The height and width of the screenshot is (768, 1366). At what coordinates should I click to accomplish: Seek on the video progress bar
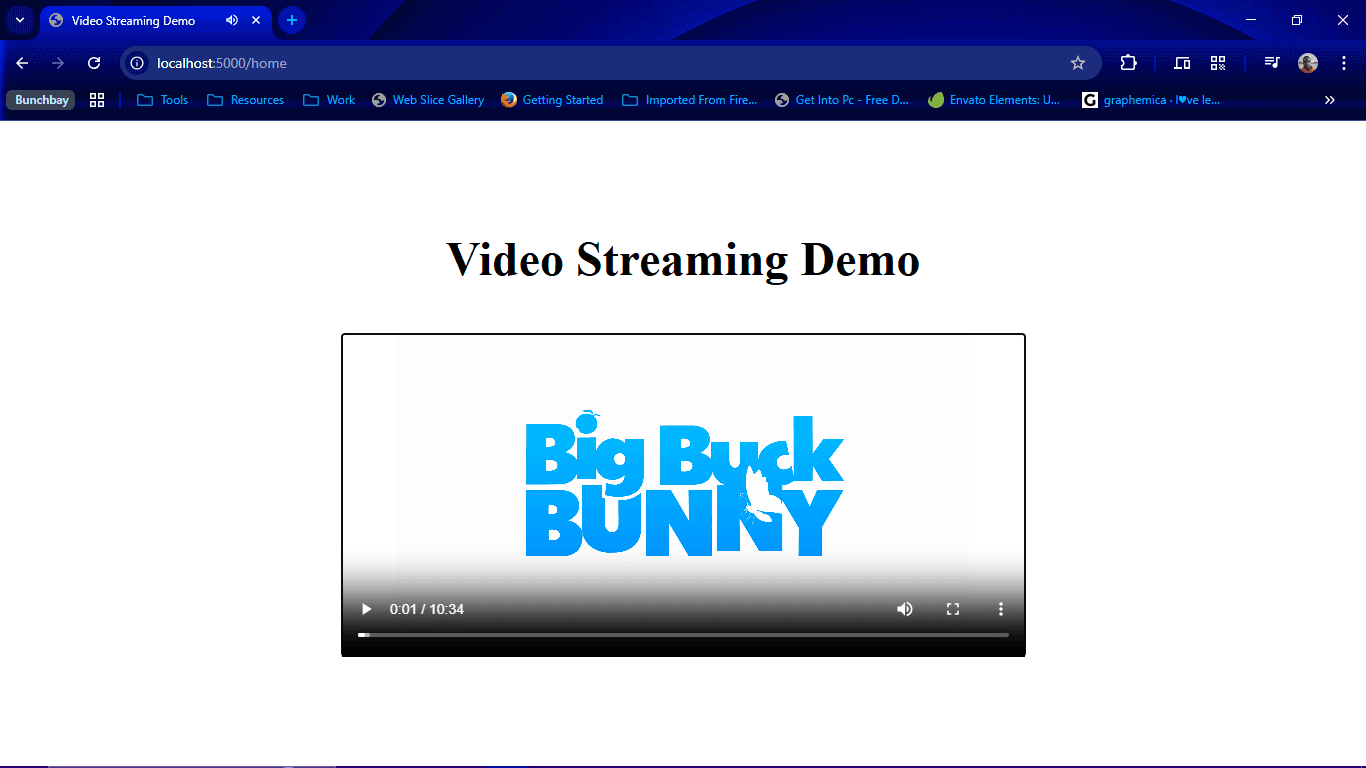(x=683, y=635)
